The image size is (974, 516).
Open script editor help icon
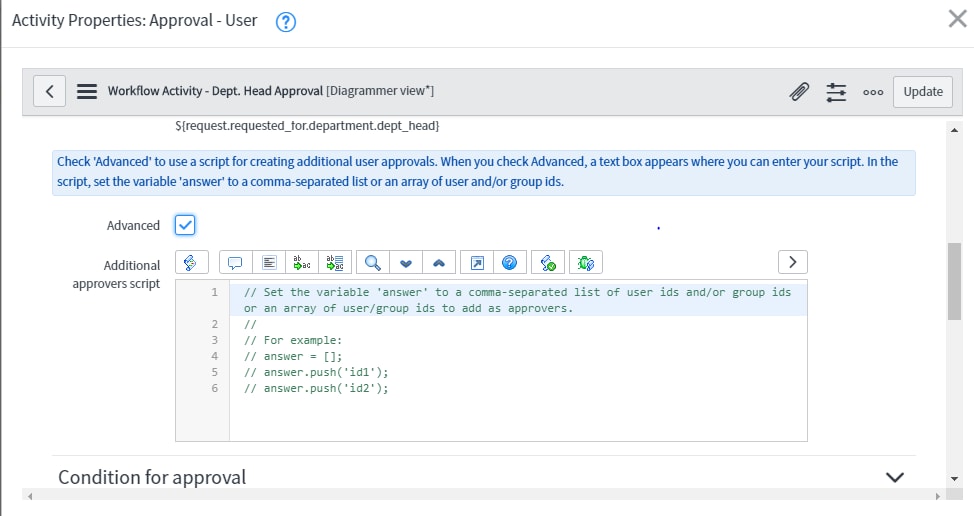tap(510, 263)
